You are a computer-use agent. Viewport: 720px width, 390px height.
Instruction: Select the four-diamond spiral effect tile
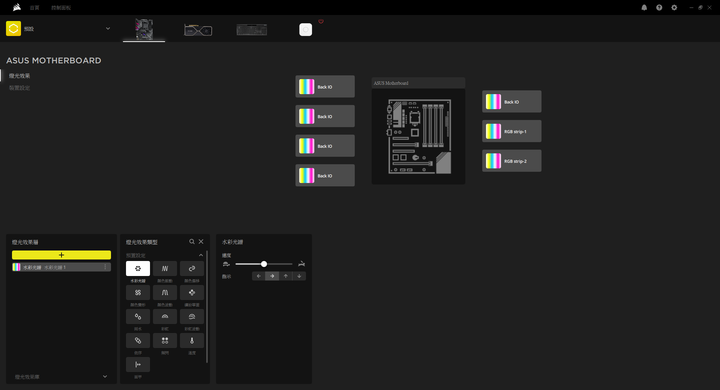point(192,293)
